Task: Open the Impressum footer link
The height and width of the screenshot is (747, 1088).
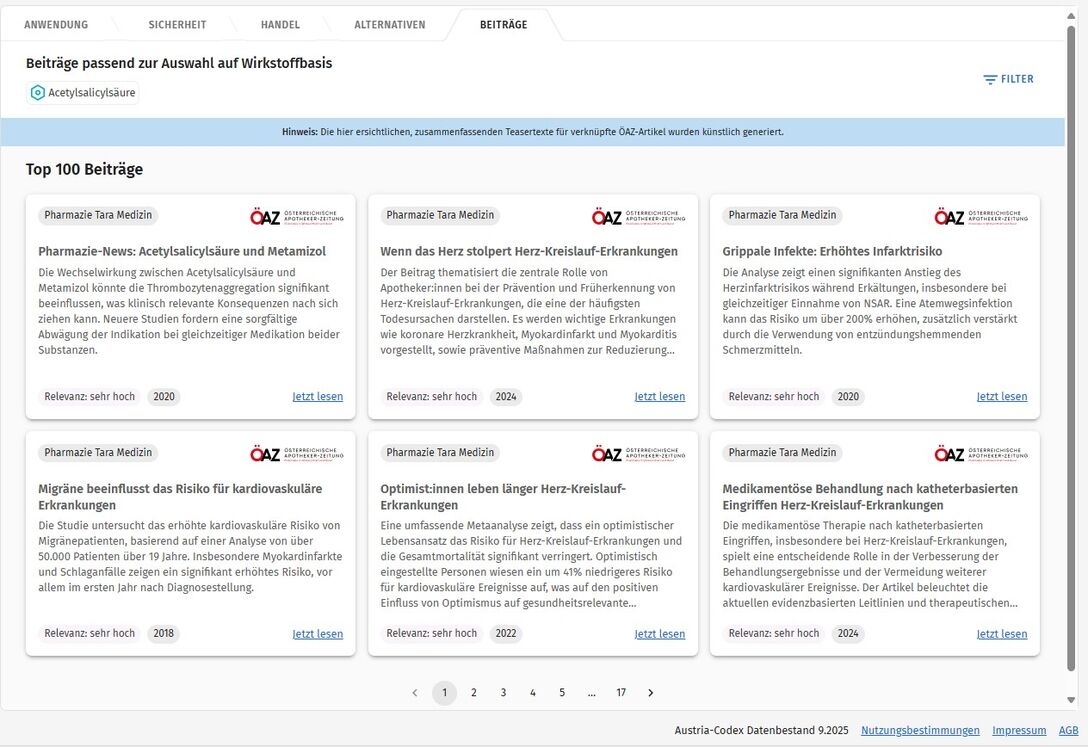Action: 1019,730
